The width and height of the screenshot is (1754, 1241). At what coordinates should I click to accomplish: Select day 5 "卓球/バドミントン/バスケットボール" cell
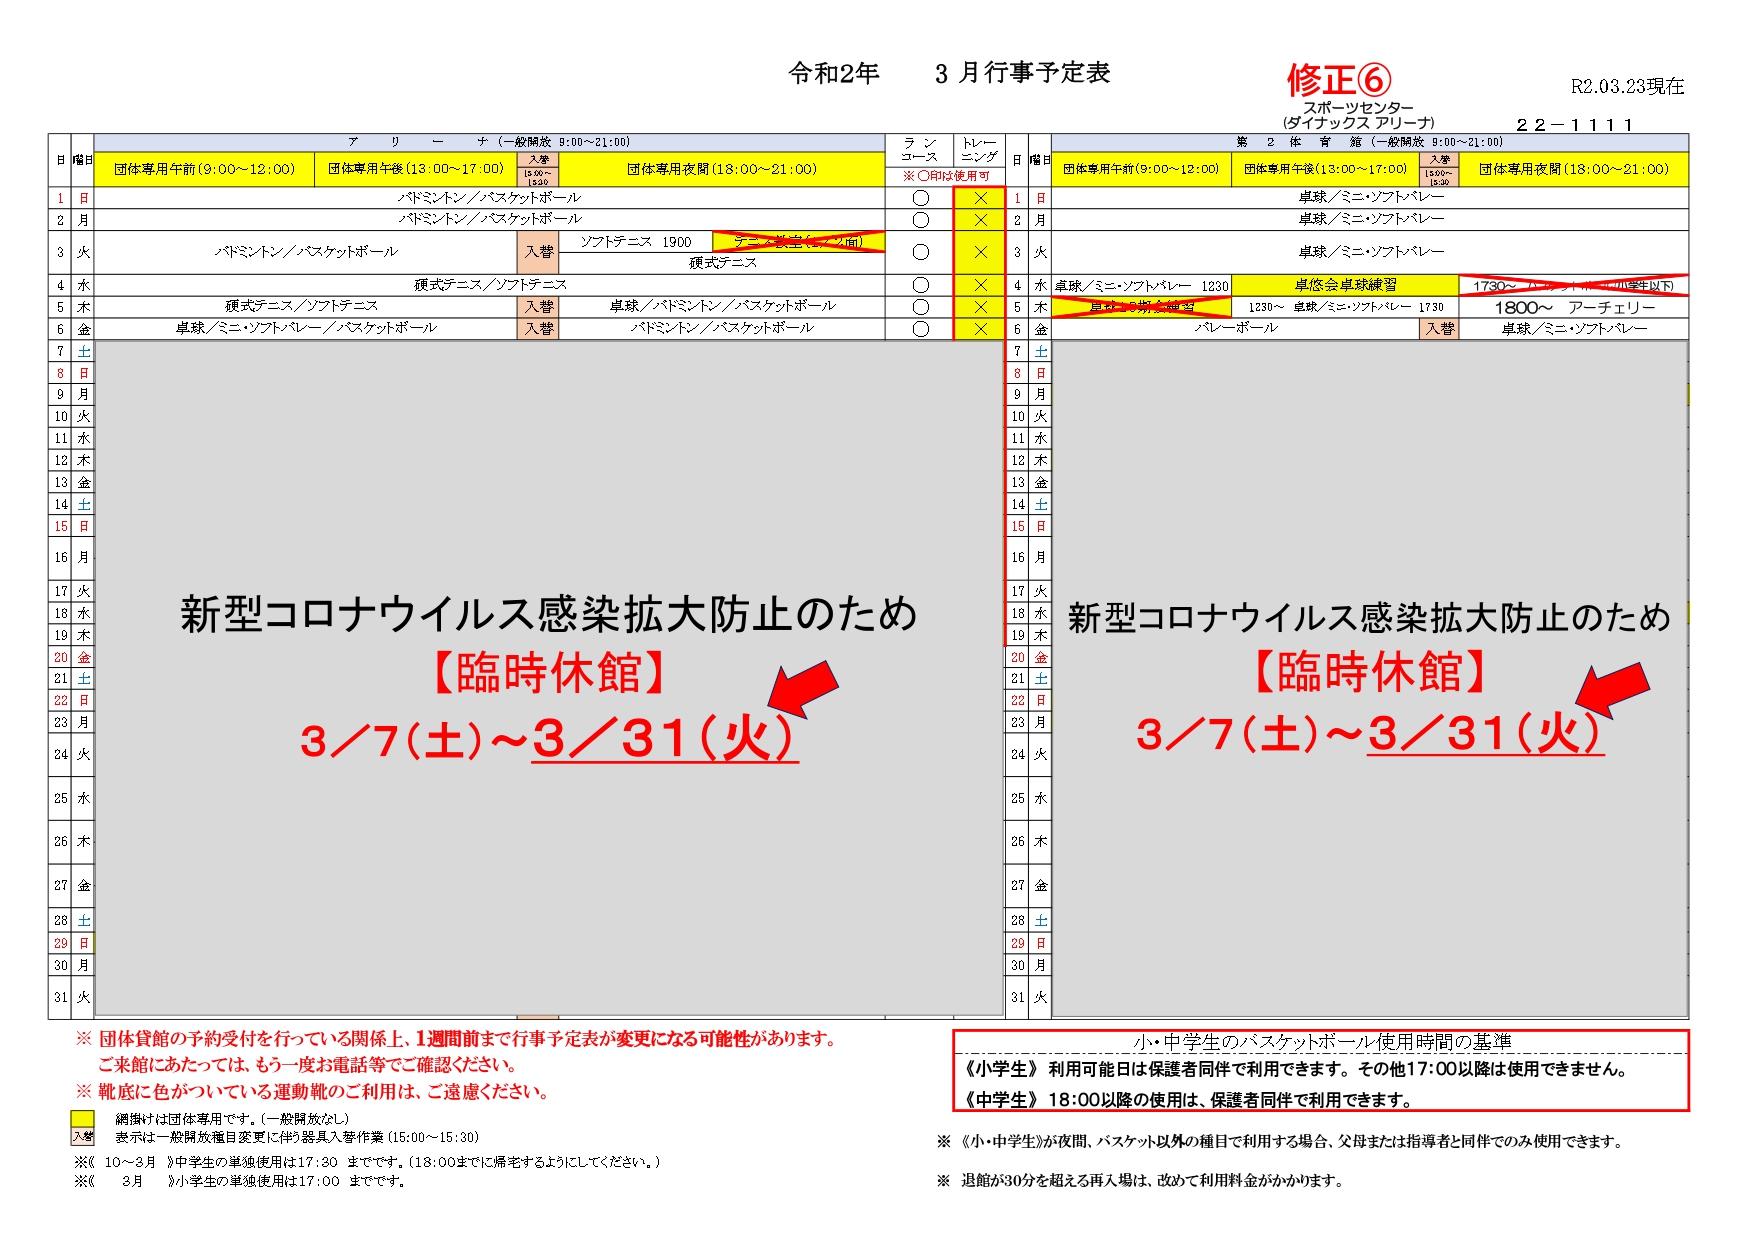[722, 306]
